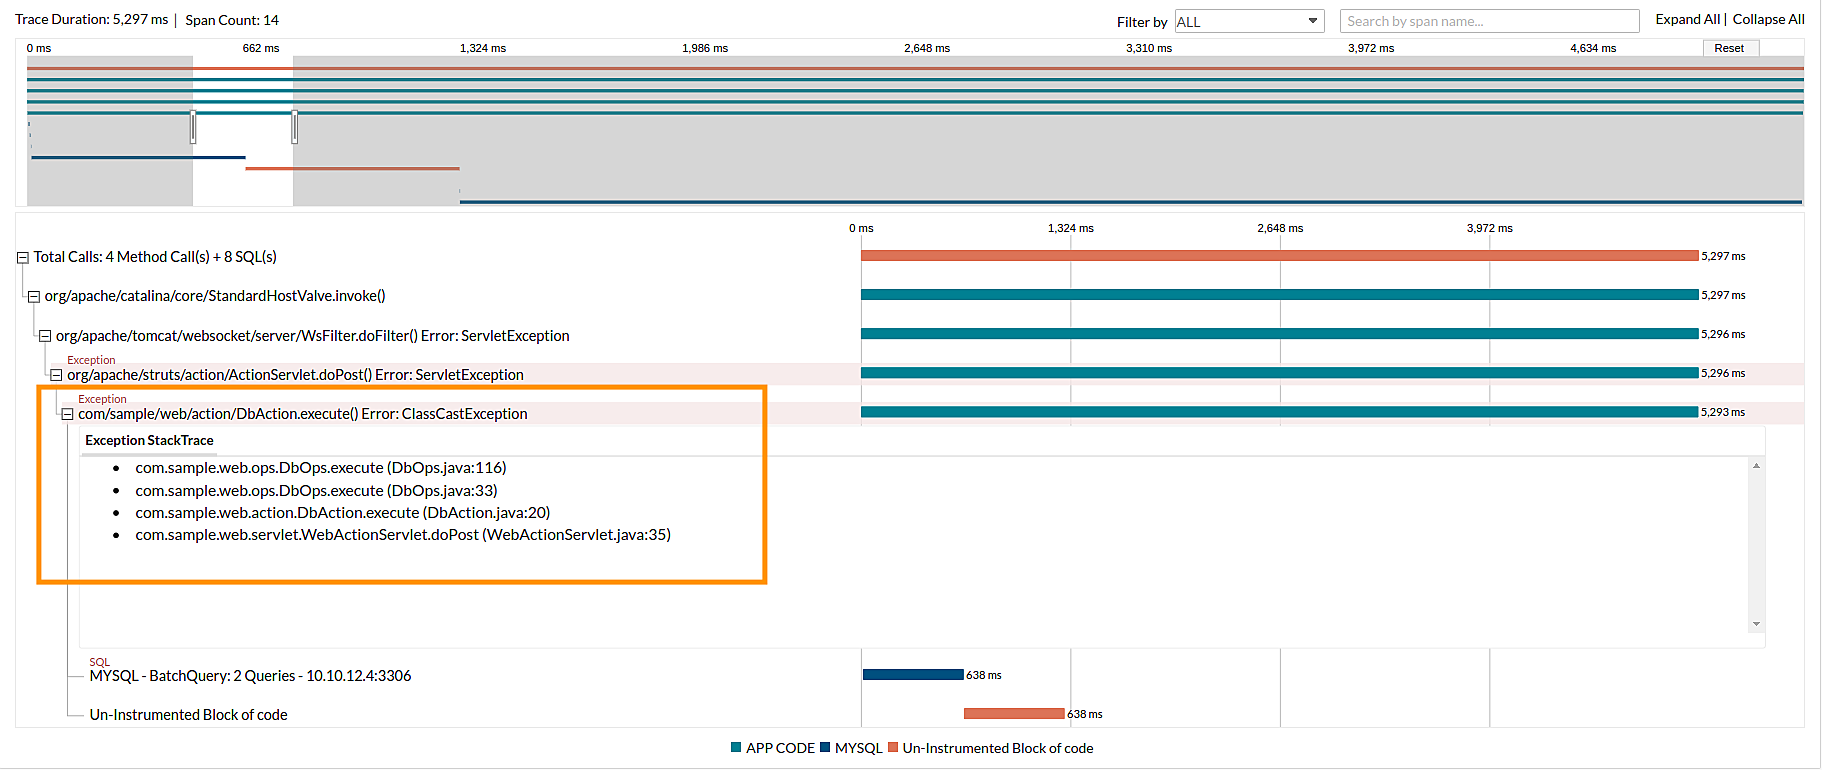Image resolution: width=1822 pixels, height=770 pixels.
Task: Click the 638 ms MYSQL duration bar
Action: click(912, 675)
